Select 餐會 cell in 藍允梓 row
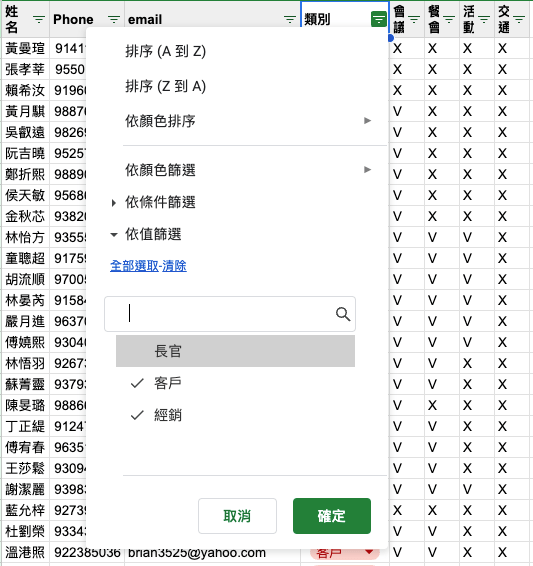Viewport: 533px width, 566px height. (442, 510)
